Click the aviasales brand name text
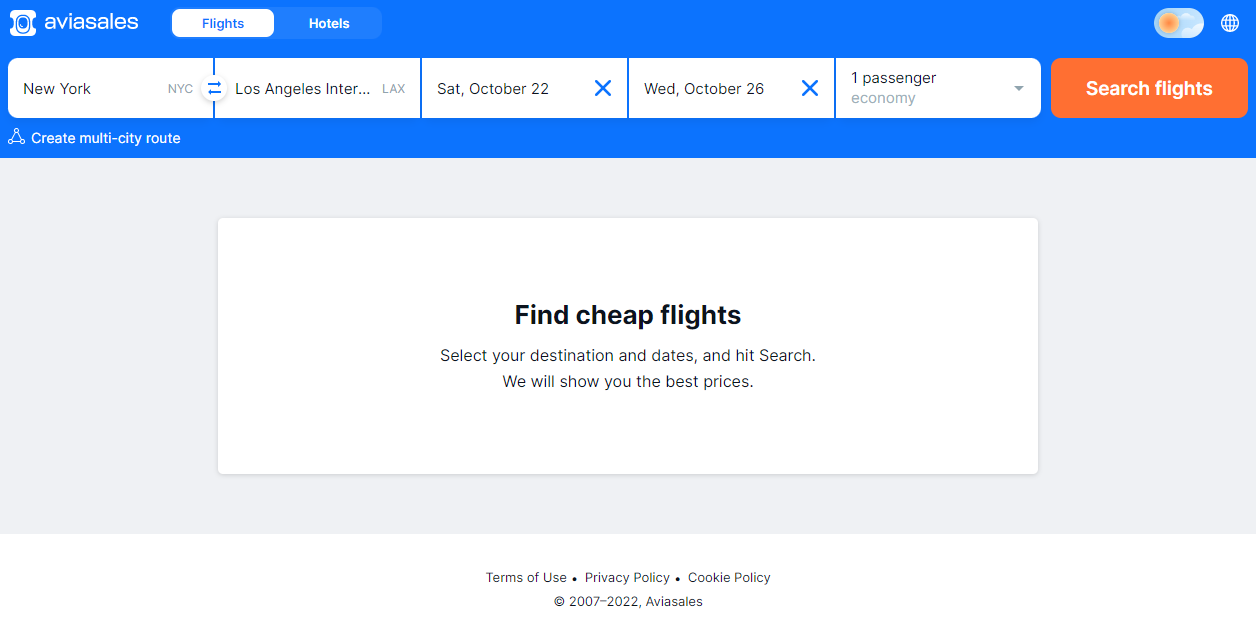Screen dimensions: 1256x635 click(x=91, y=22)
